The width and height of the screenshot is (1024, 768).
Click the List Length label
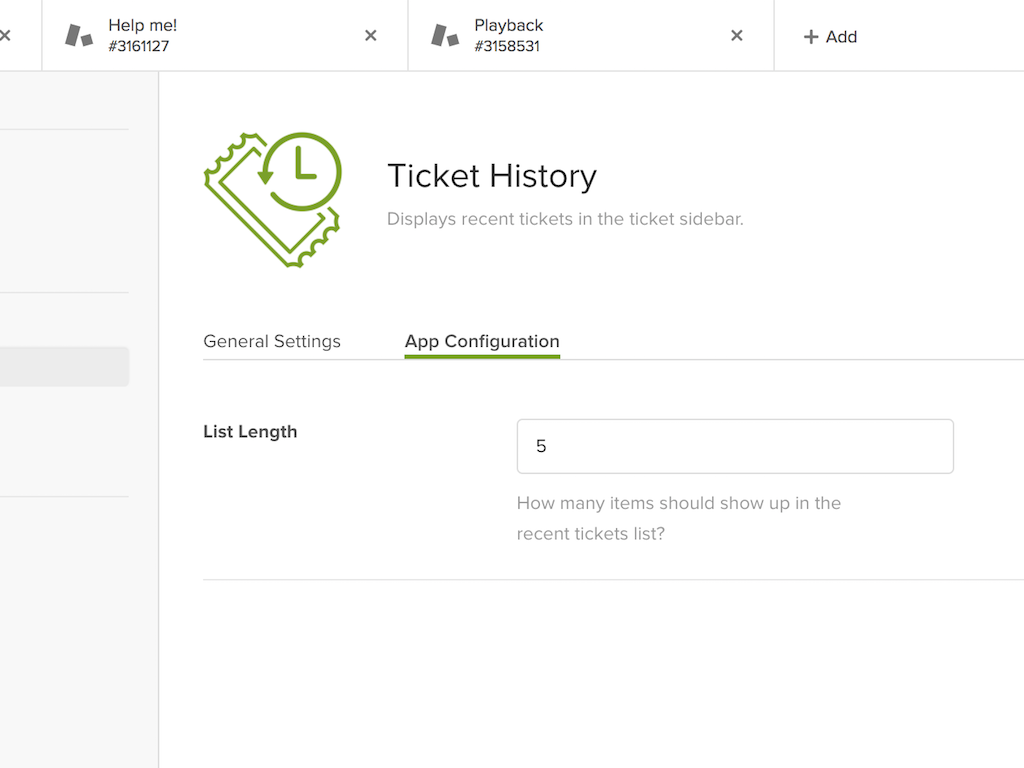250,432
